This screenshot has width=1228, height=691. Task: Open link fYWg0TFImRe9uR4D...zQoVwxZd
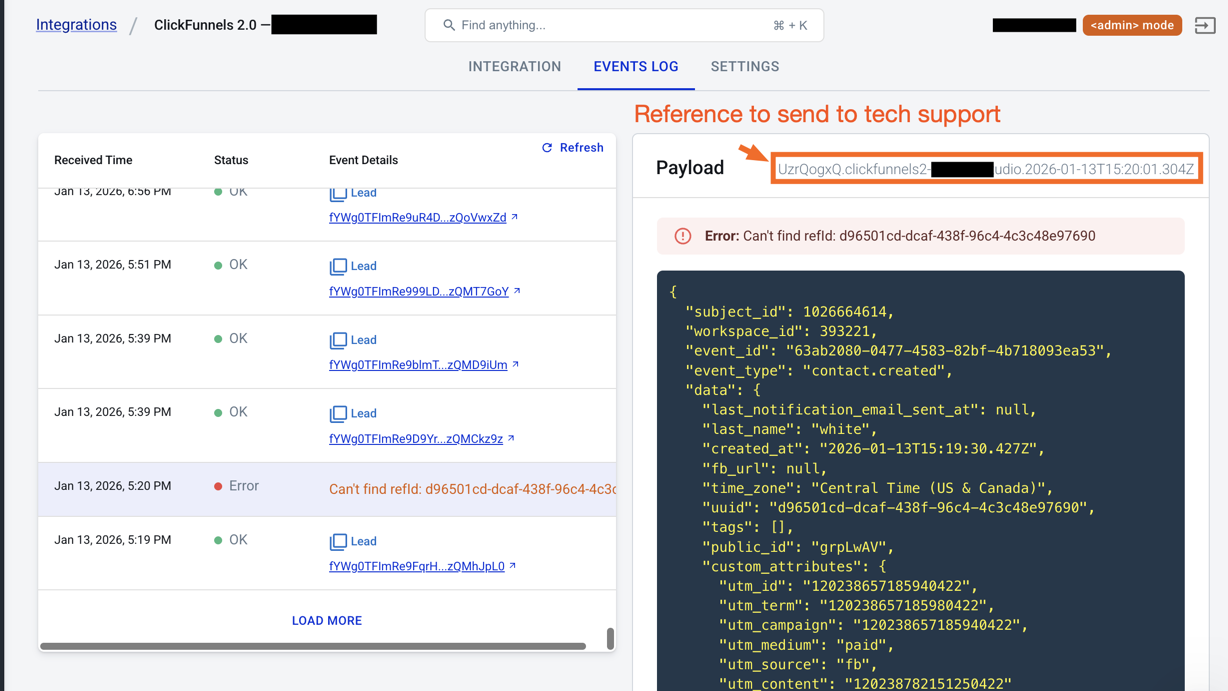pyautogui.click(x=418, y=218)
